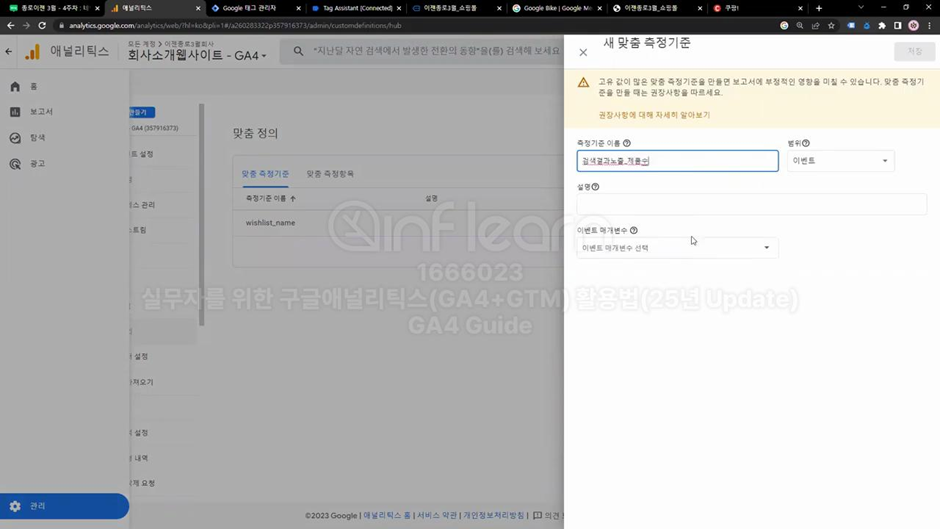
Task: Open the property selector 회사소개웹사이트 - GA4
Action: pos(197,55)
